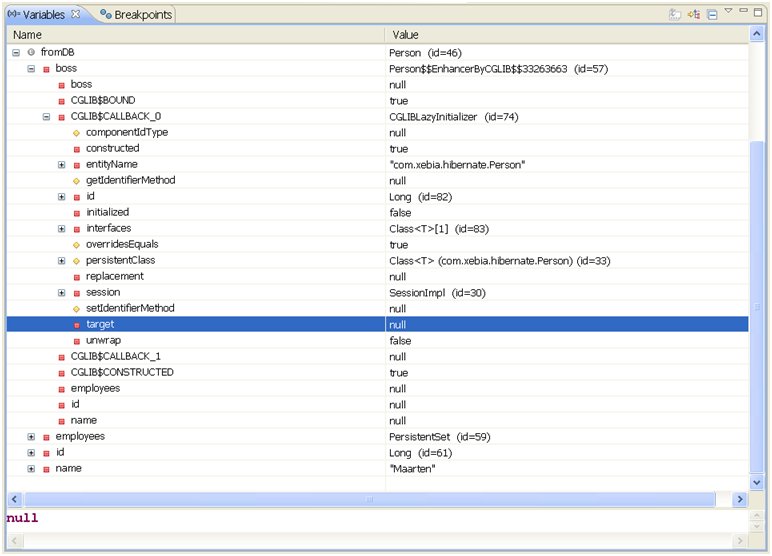Click value Person (id=46)
Screen dimensions: 772x556
[425, 53]
